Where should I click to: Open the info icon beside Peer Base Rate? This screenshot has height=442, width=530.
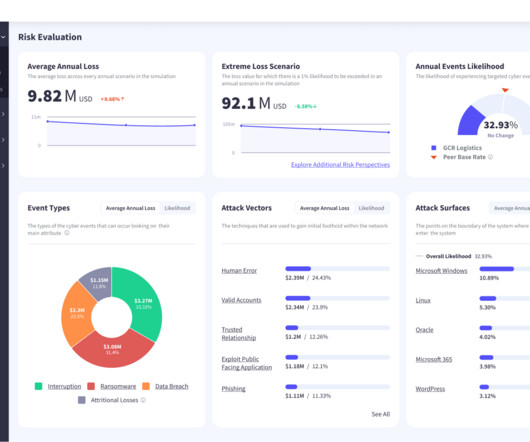coord(490,157)
